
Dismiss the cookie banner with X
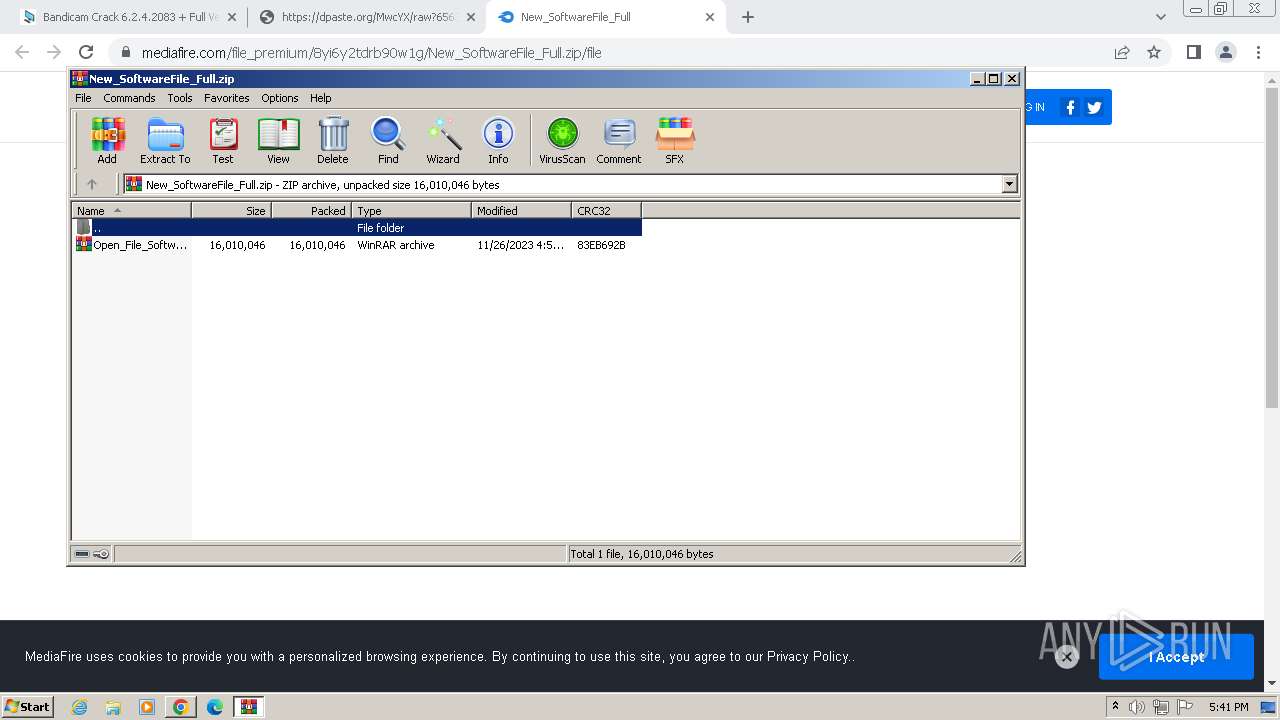coord(1066,657)
